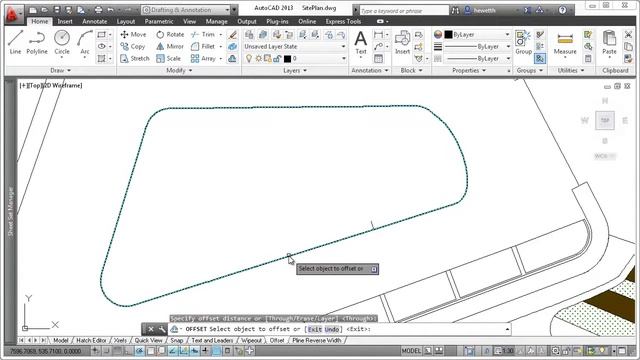Viewport: 640px width, 360px height.
Task: Click the Stretch tool
Action: (x=135, y=59)
